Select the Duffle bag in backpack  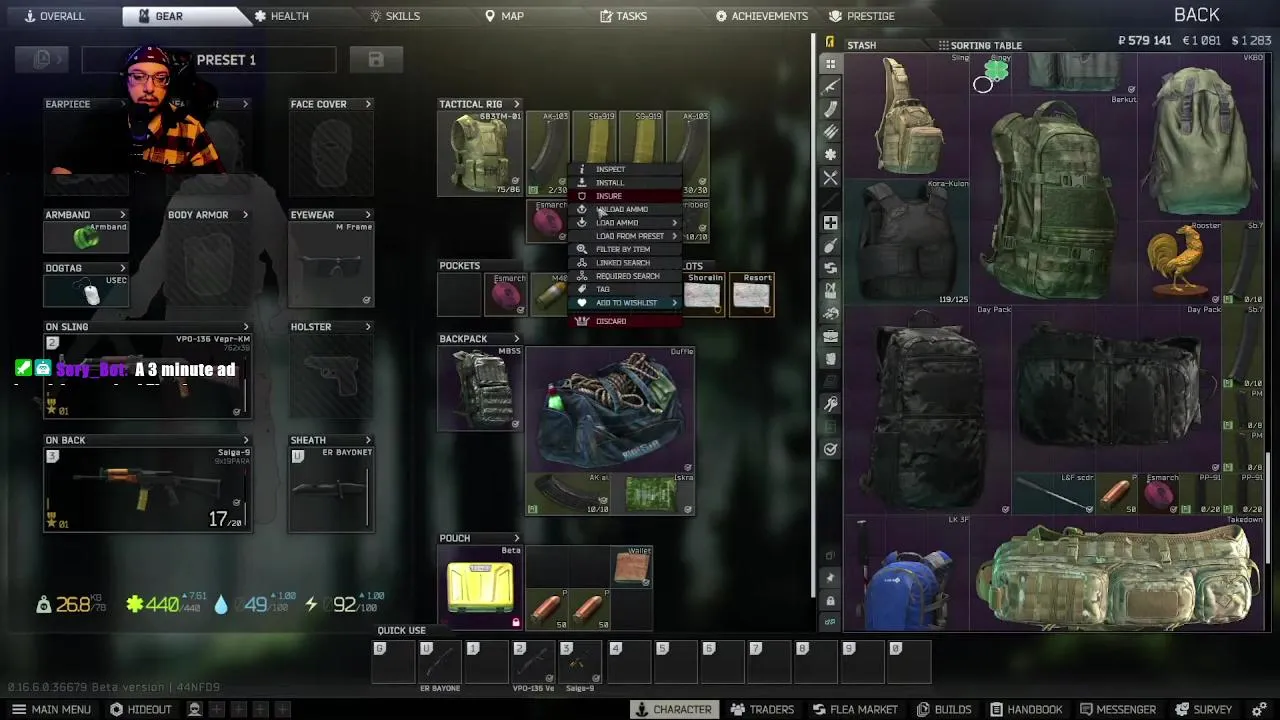(610, 408)
